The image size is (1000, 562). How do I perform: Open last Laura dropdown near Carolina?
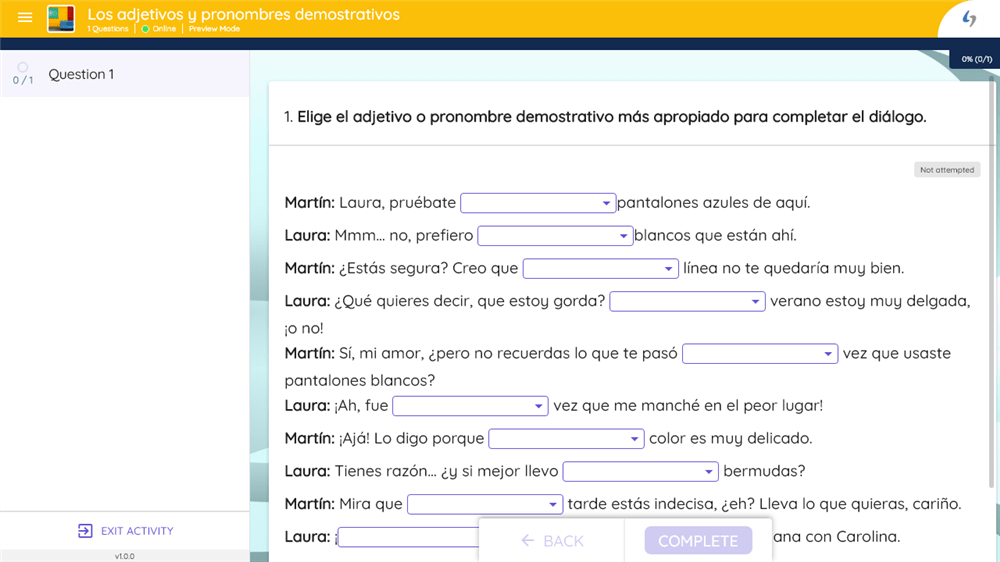click(x=408, y=537)
